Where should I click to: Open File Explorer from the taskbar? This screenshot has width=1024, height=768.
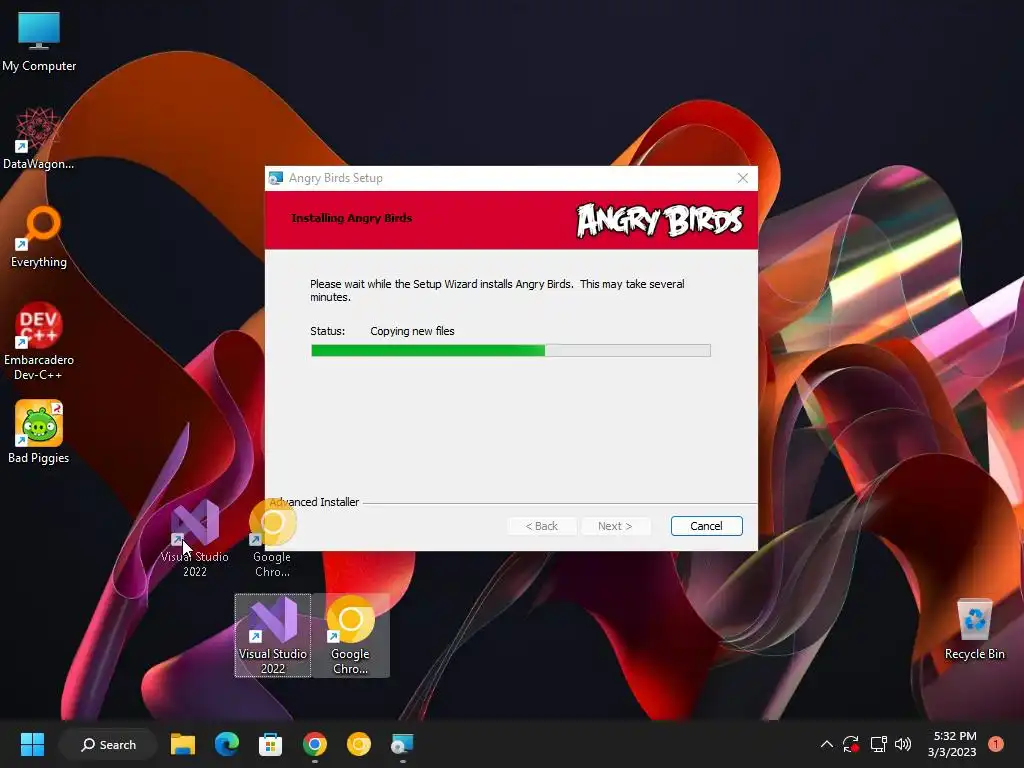pyautogui.click(x=183, y=744)
